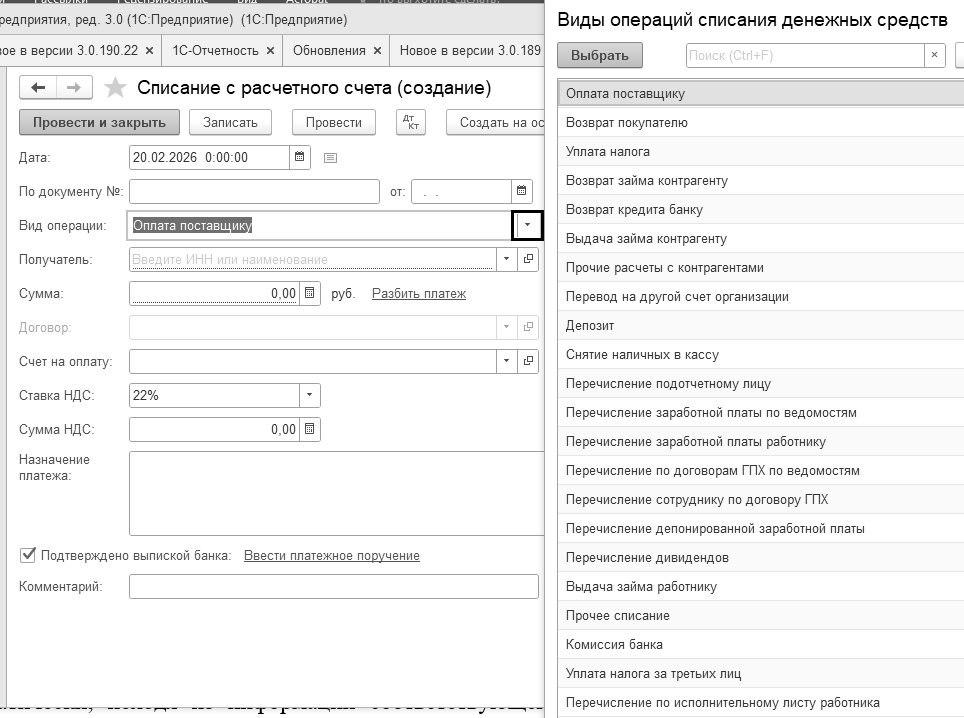This screenshot has height=718, width=964.
Task: Select 'Перечисление заработной платы работнику'
Action: tap(761, 441)
